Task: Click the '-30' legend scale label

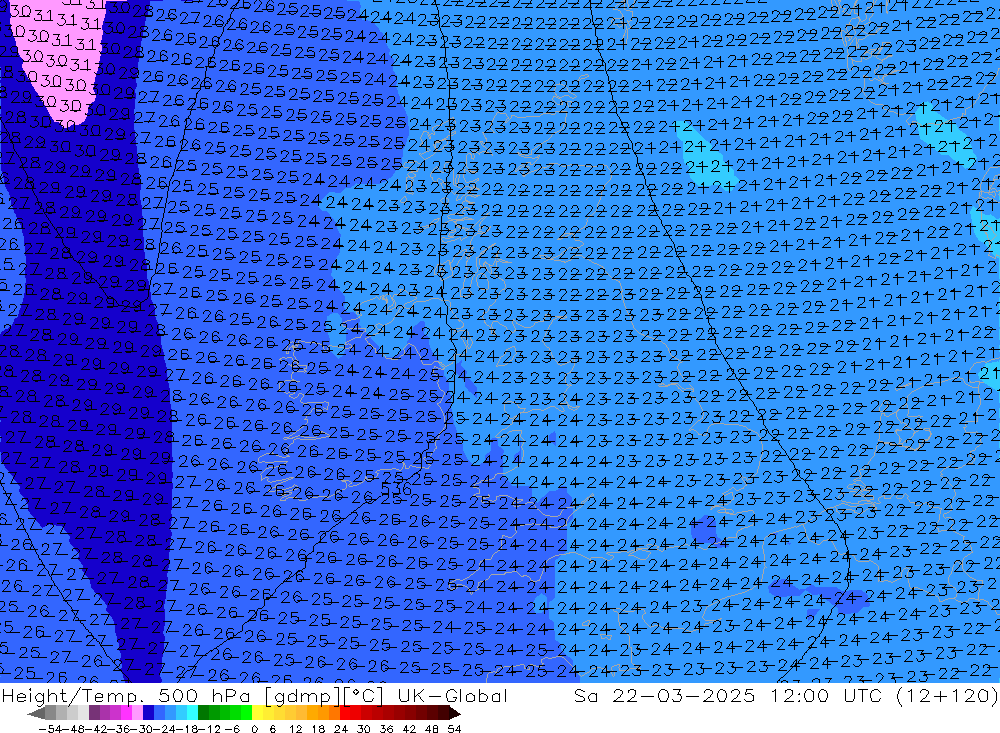Action: click(142, 729)
